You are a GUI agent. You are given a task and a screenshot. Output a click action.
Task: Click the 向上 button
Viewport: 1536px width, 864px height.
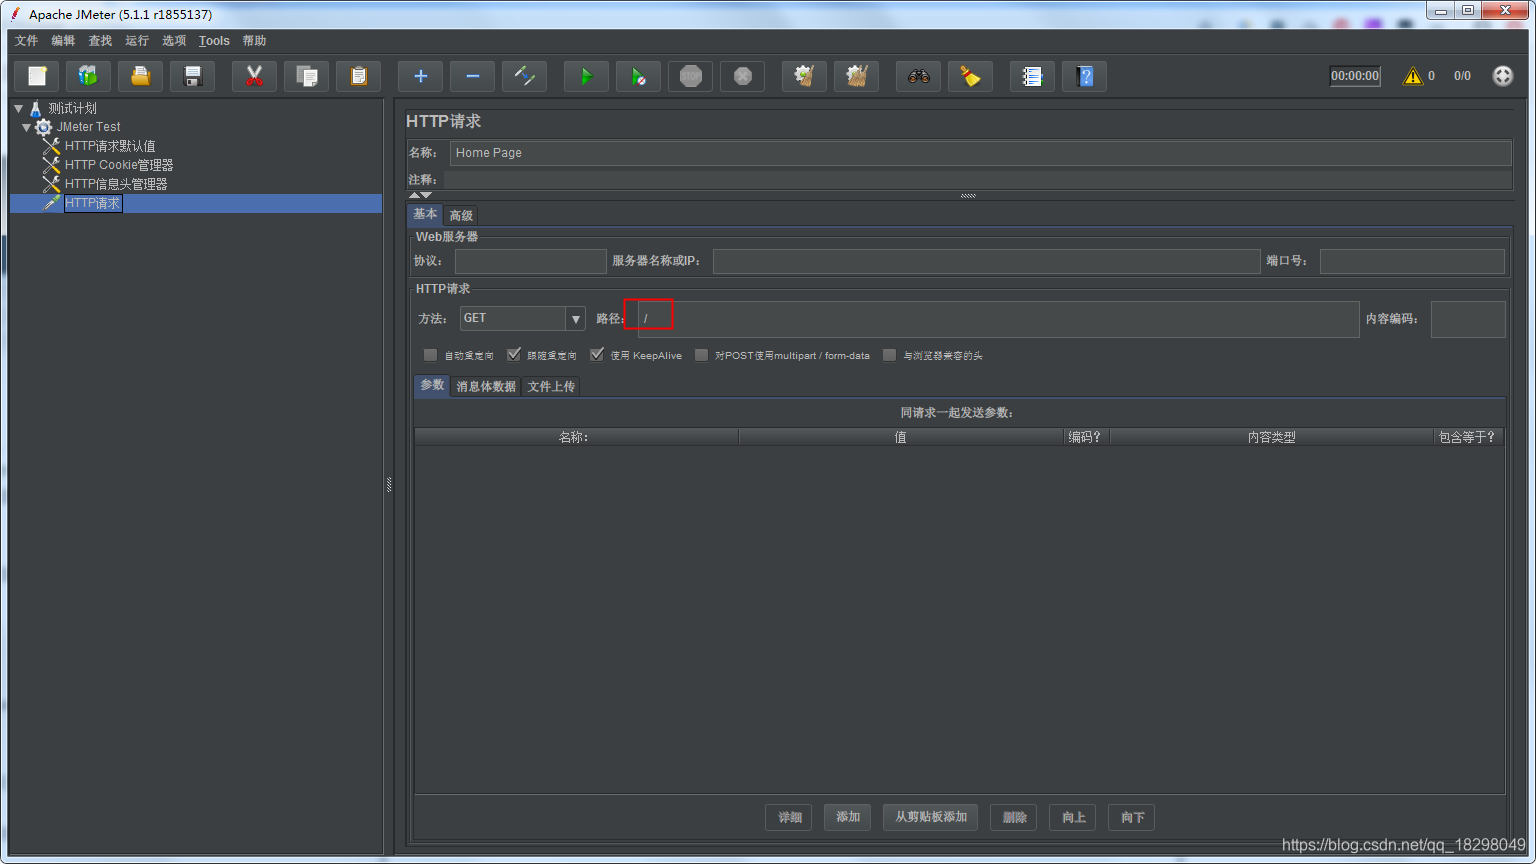(1073, 817)
